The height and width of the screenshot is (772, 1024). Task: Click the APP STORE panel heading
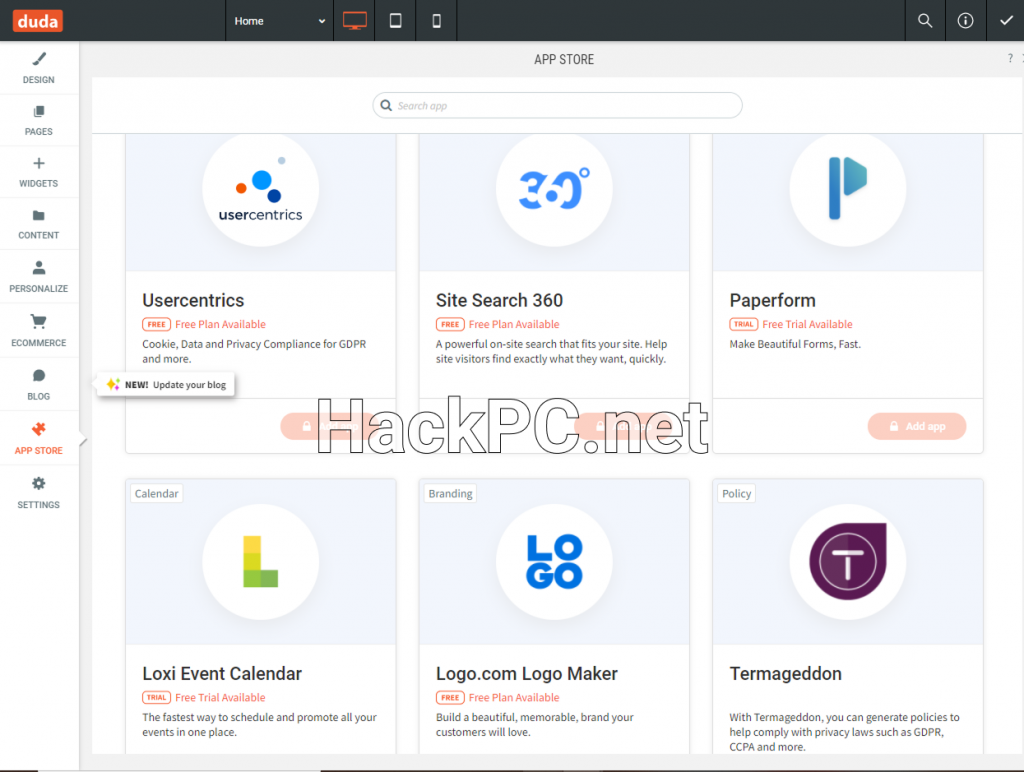pos(564,59)
